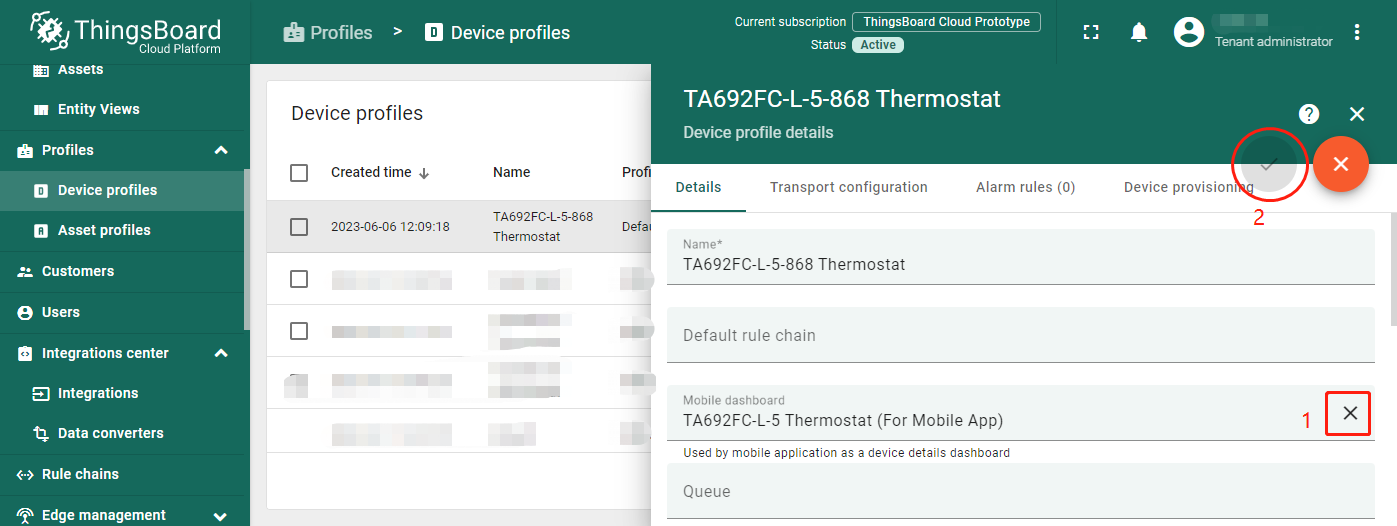The height and width of the screenshot is (526, 1397).
Task: Click the Name input field
Action: [1020, 257]
